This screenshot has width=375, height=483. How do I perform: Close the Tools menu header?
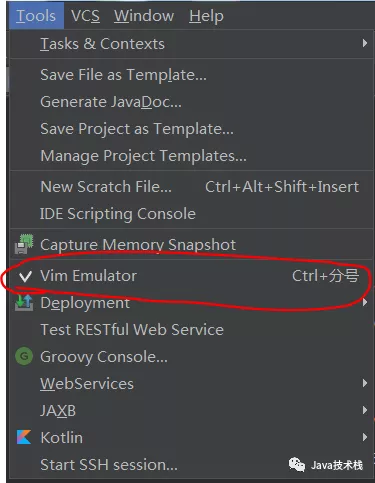[x=36, y=16]
